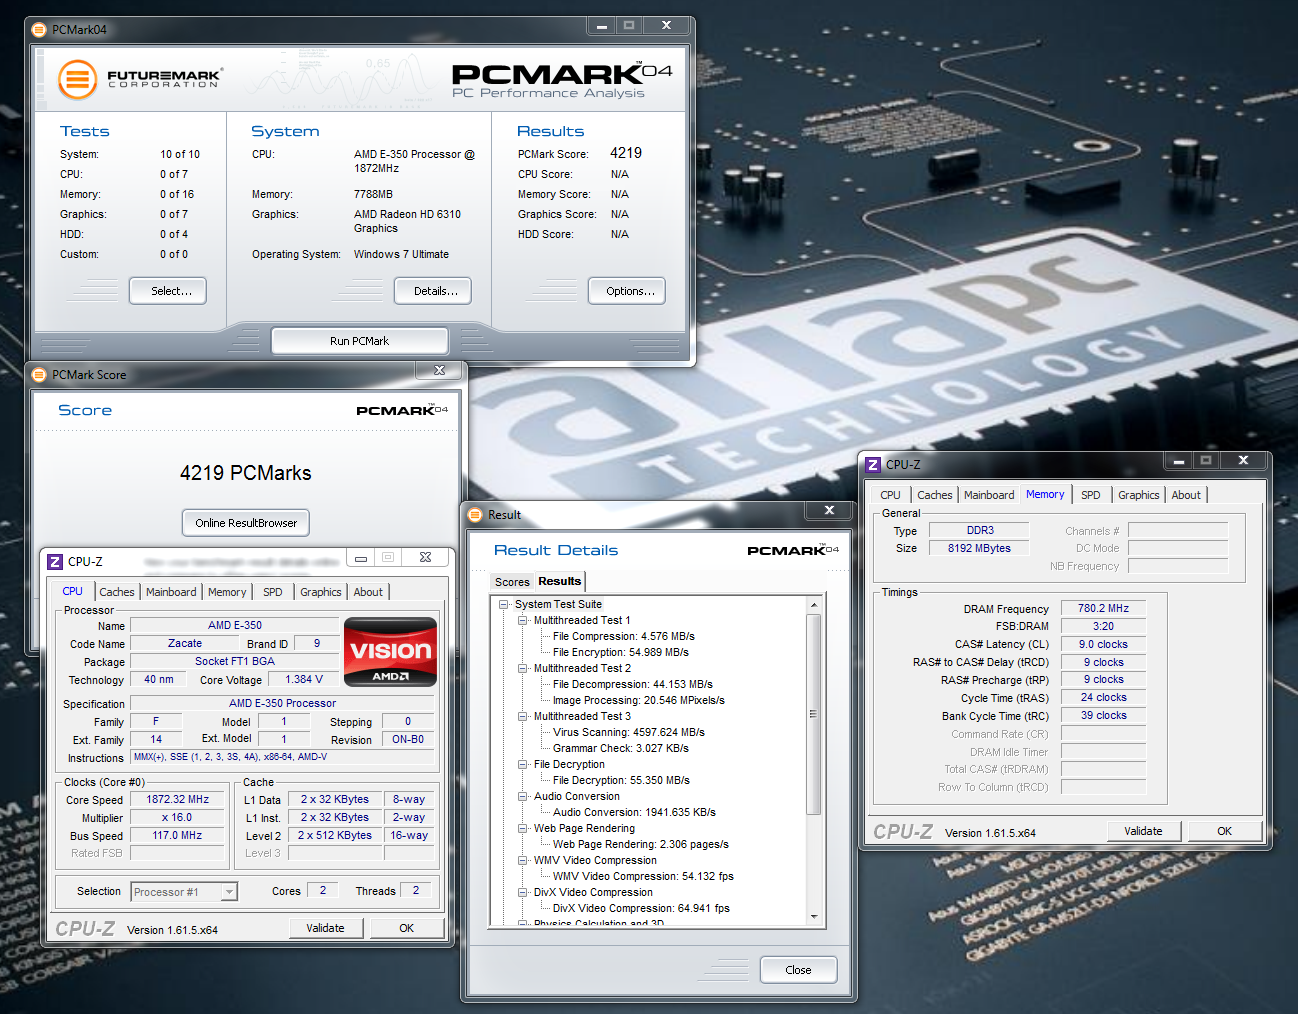1298x1014 pixels.
Task: Open the Online ResultBrowser
Action: [246, 523]
